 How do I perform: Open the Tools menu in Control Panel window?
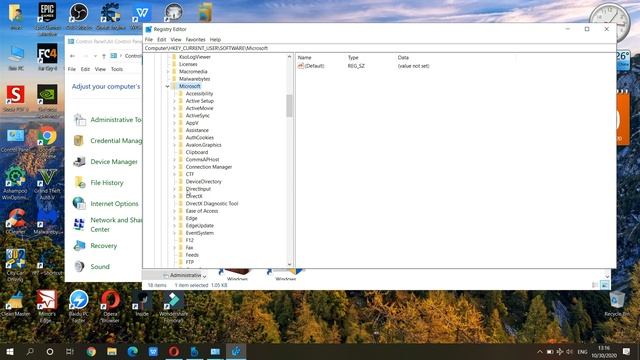pos(117,69)
